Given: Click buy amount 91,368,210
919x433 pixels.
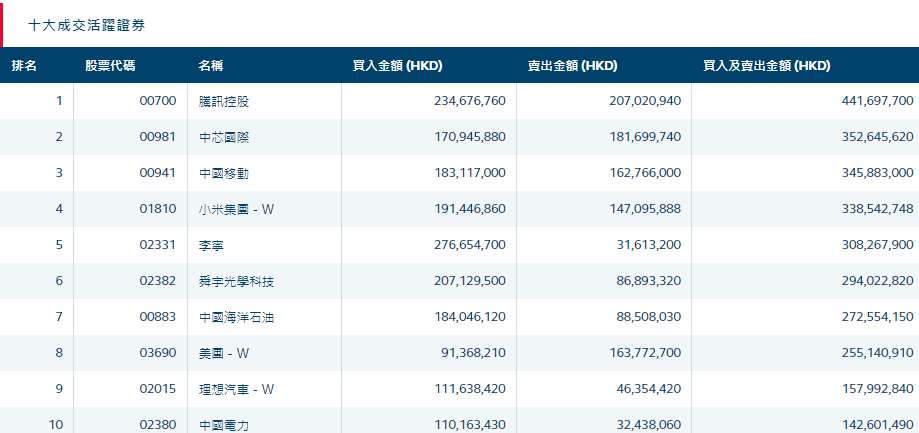Looking at the screenshot, I should [473, 353].
